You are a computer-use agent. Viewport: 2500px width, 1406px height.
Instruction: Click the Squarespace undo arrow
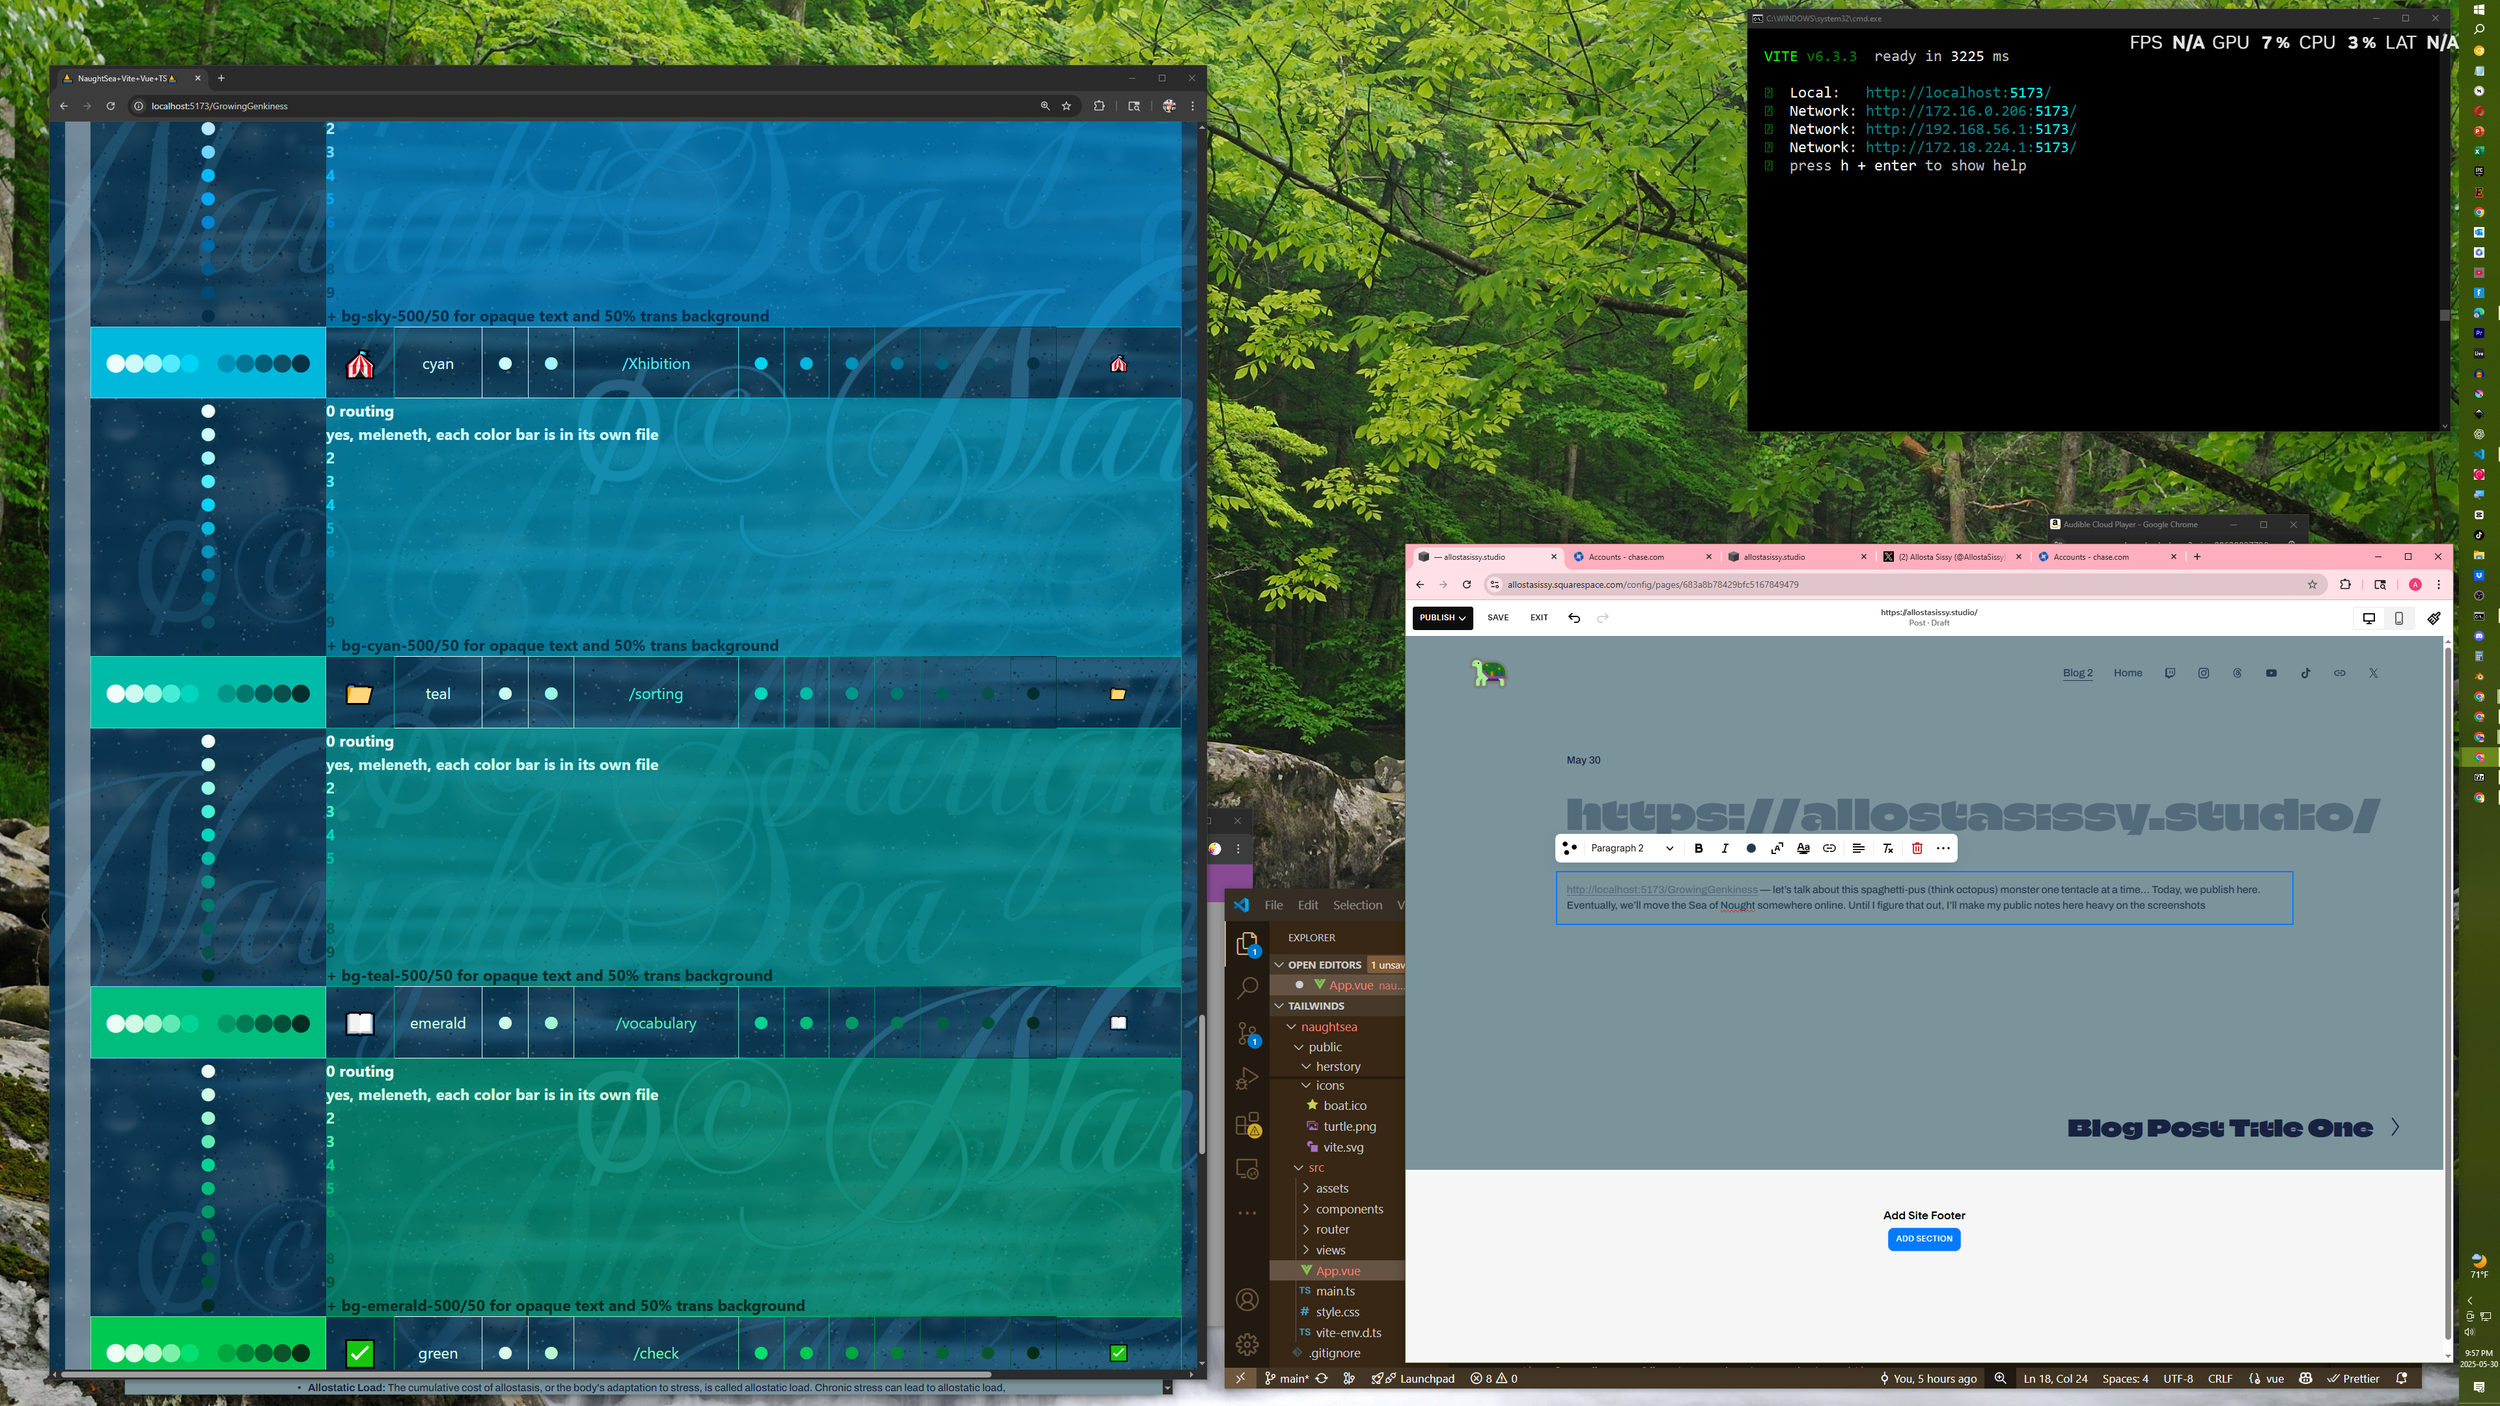pyautogui.click(x=1574, y=618)
